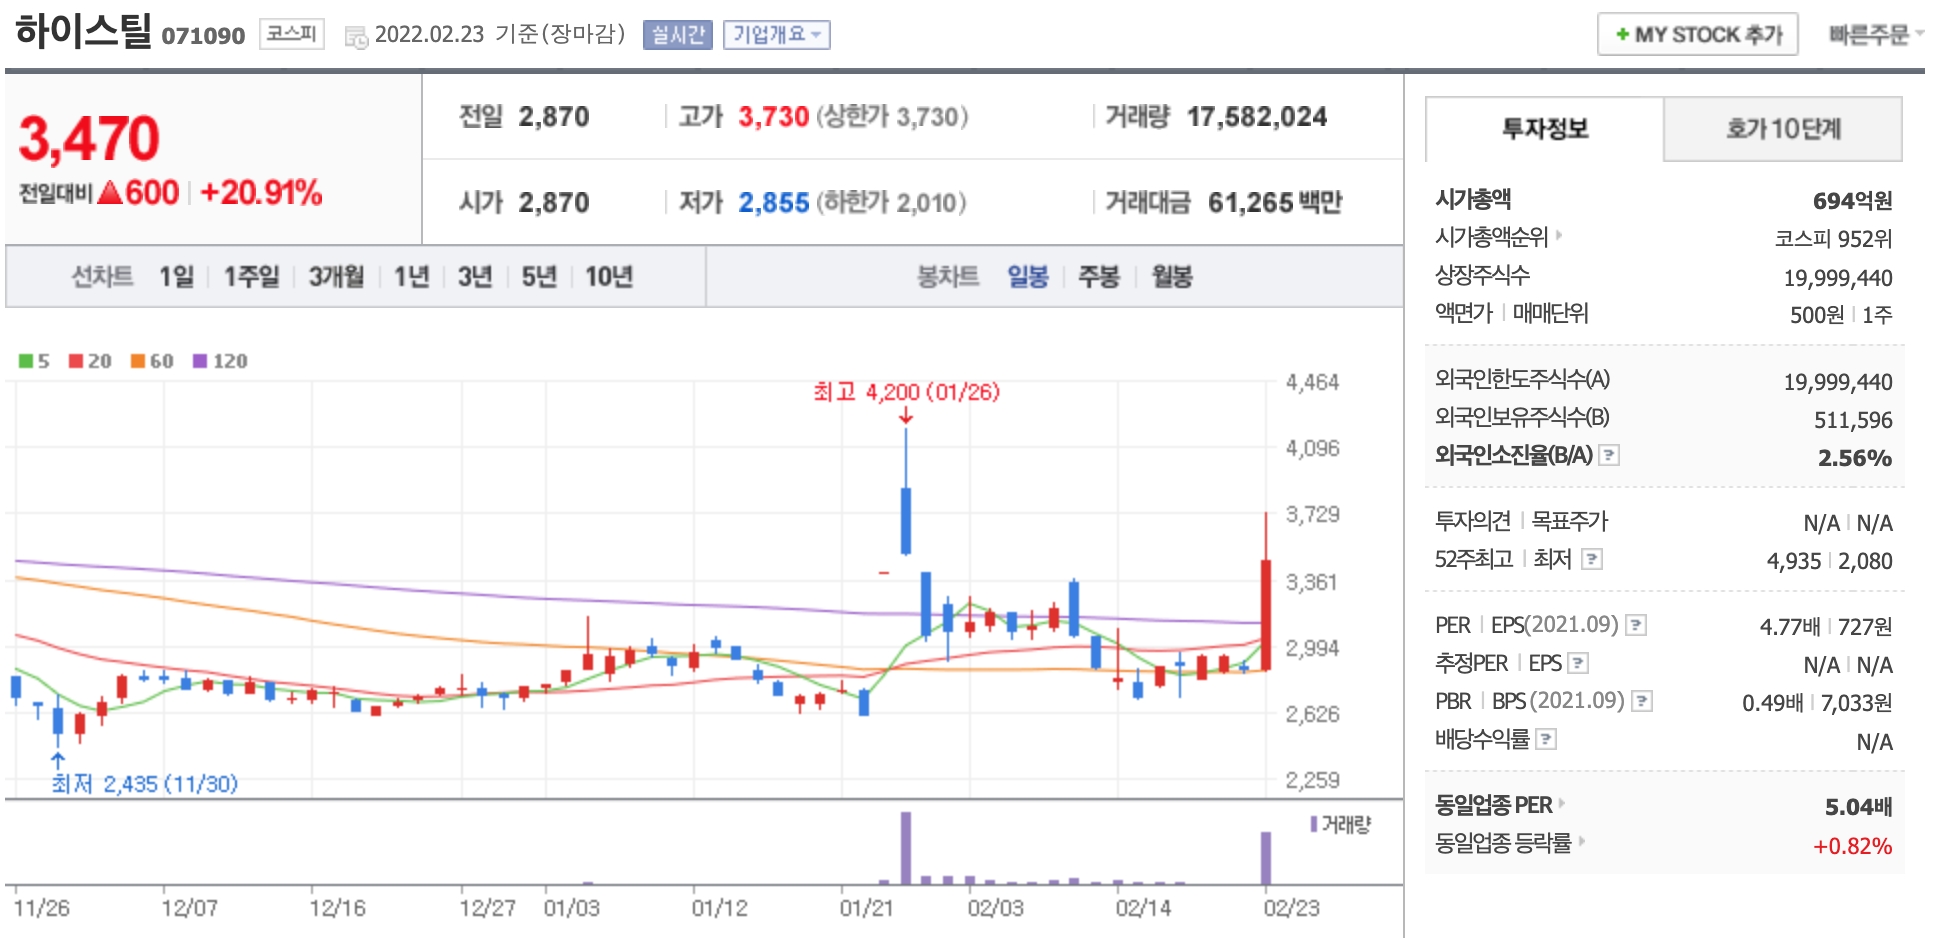This screenshot has height=938, width=1938.
Task: Click the 4.77배 PER value
Action: [x=1790, y=627]
